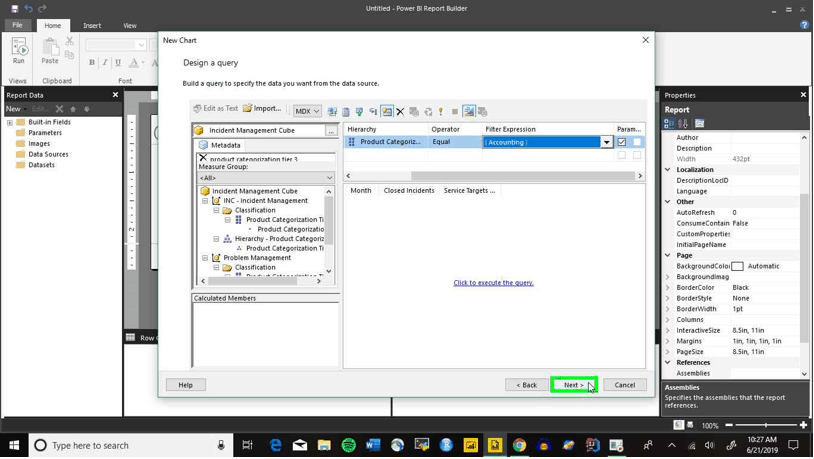Open Property Pages icon in Properties panel

tap(700, 124)
